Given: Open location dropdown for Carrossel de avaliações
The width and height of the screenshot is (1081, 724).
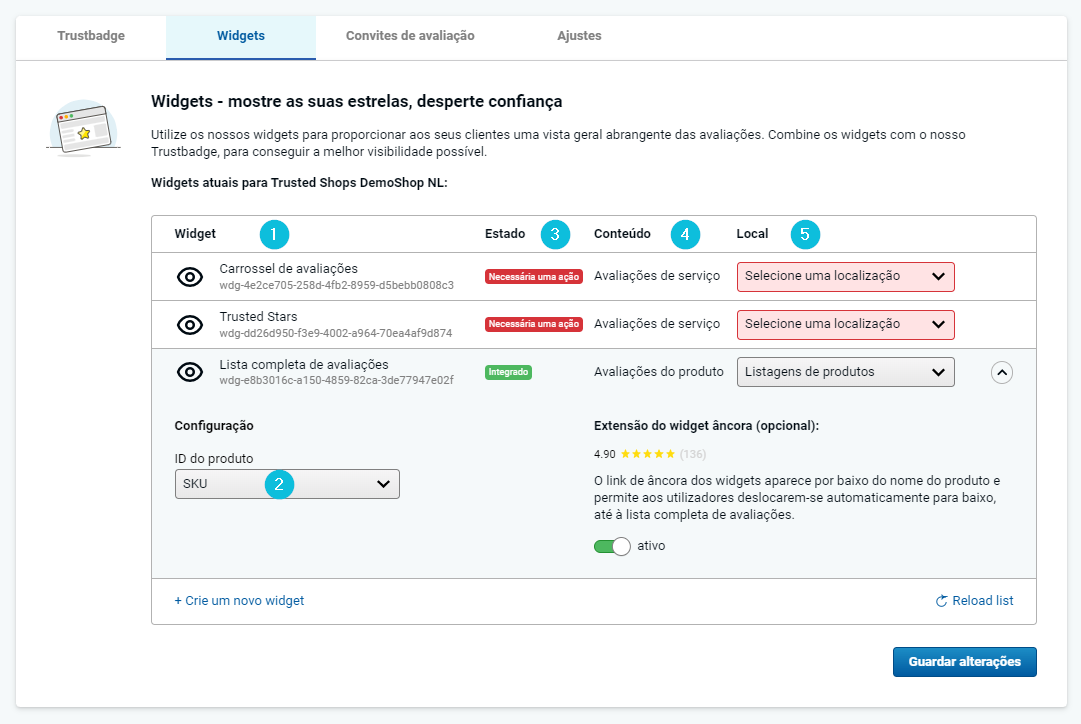Looking at the screenshot, I should 845,277.
